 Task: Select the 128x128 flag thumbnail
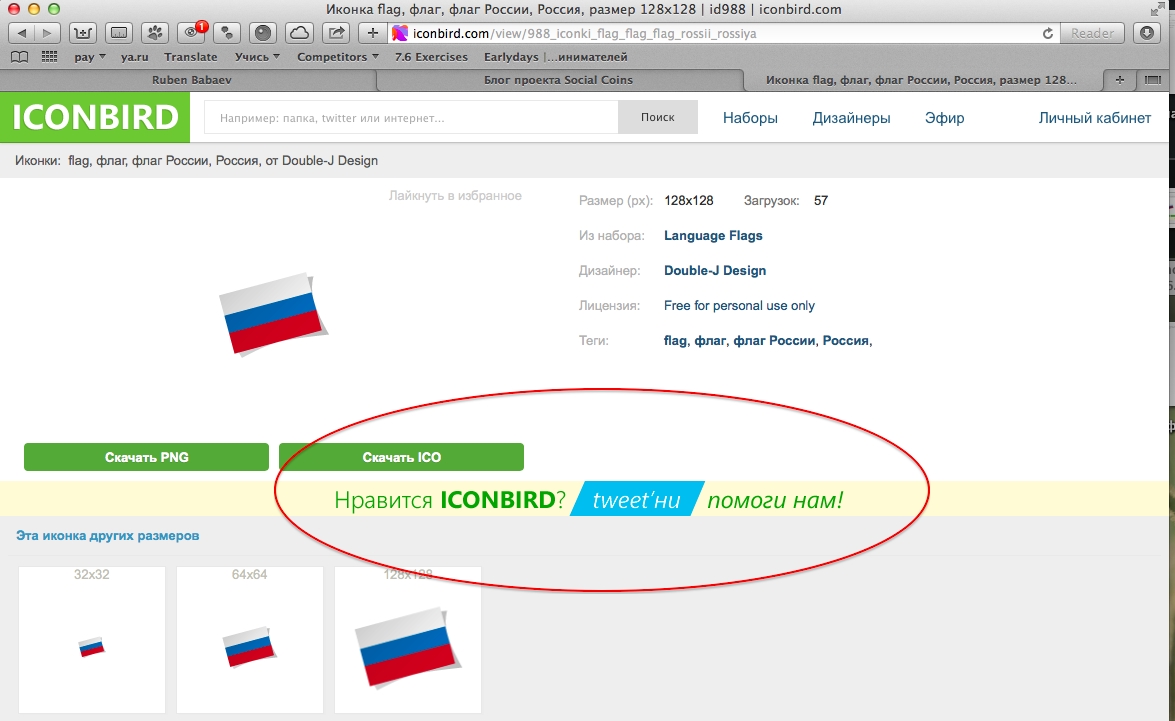pyautogui.click(x=408, y=639)
